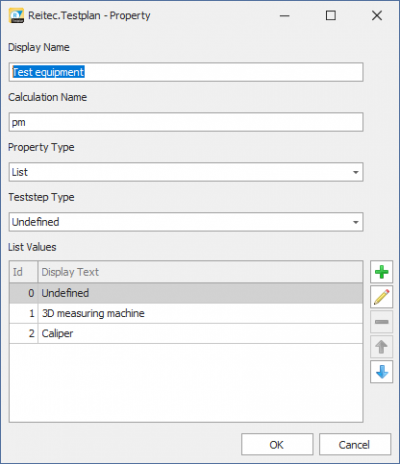This screenshot has width=400, height=464.
Task: Sort by the Display Text column header
Action: pos(200,272)
